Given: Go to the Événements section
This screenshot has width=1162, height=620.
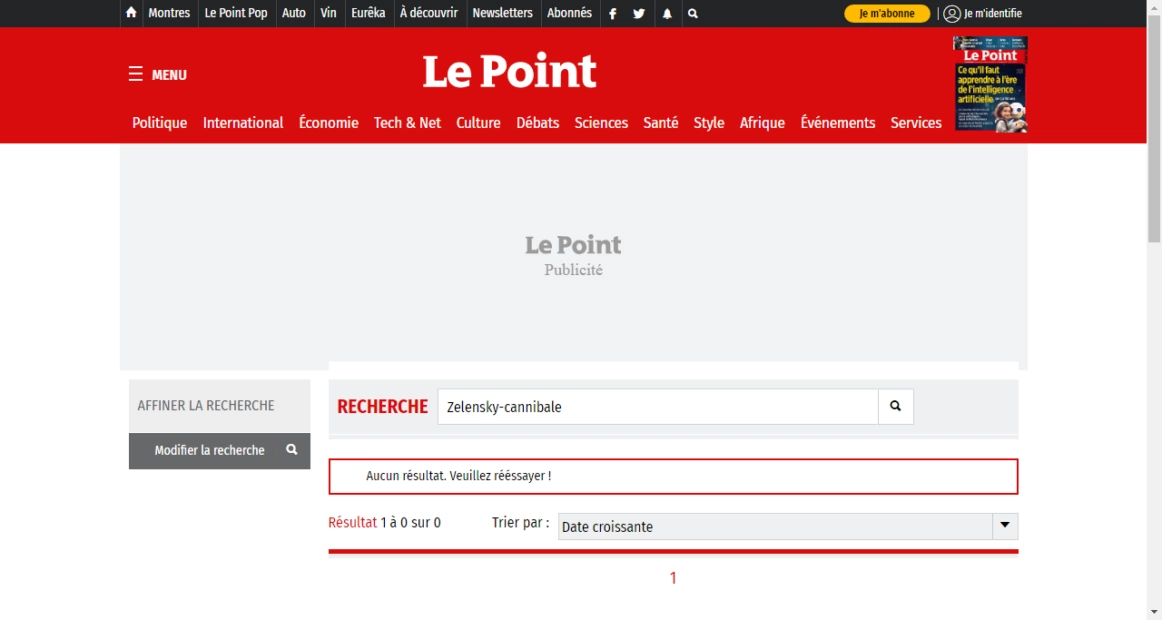Looking at the screenshot, I should (837, 123).
